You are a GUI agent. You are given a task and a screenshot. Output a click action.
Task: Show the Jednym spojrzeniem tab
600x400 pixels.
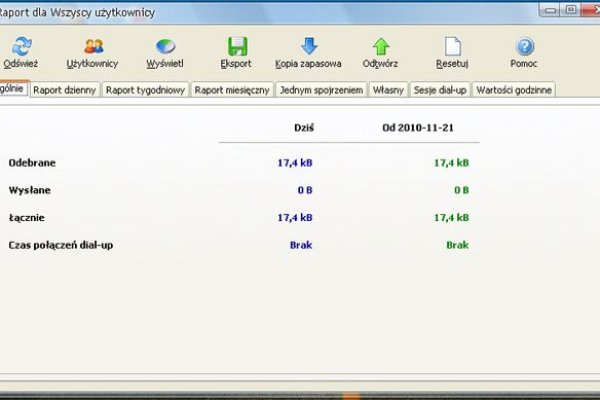[x=321, y=90]
